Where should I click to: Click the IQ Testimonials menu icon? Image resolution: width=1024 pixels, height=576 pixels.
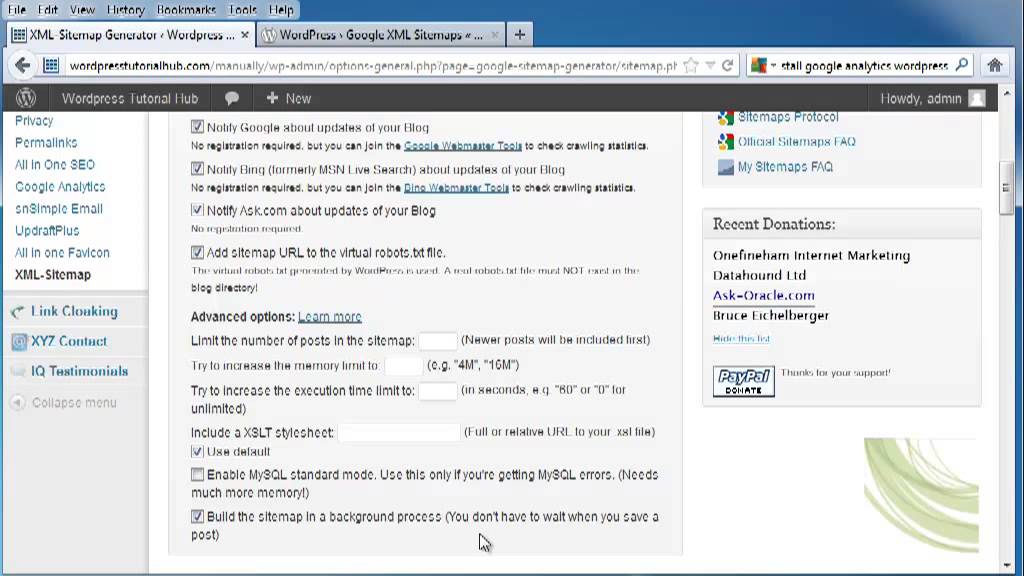click(x=18, y=372)
